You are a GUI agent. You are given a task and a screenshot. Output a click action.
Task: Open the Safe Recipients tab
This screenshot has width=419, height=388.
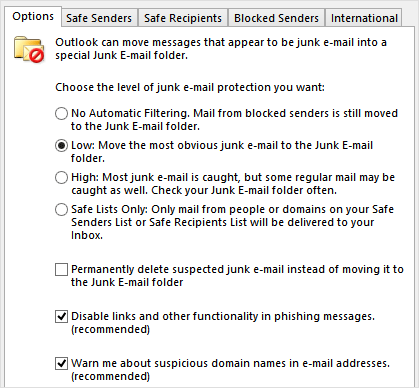(183, 18)
